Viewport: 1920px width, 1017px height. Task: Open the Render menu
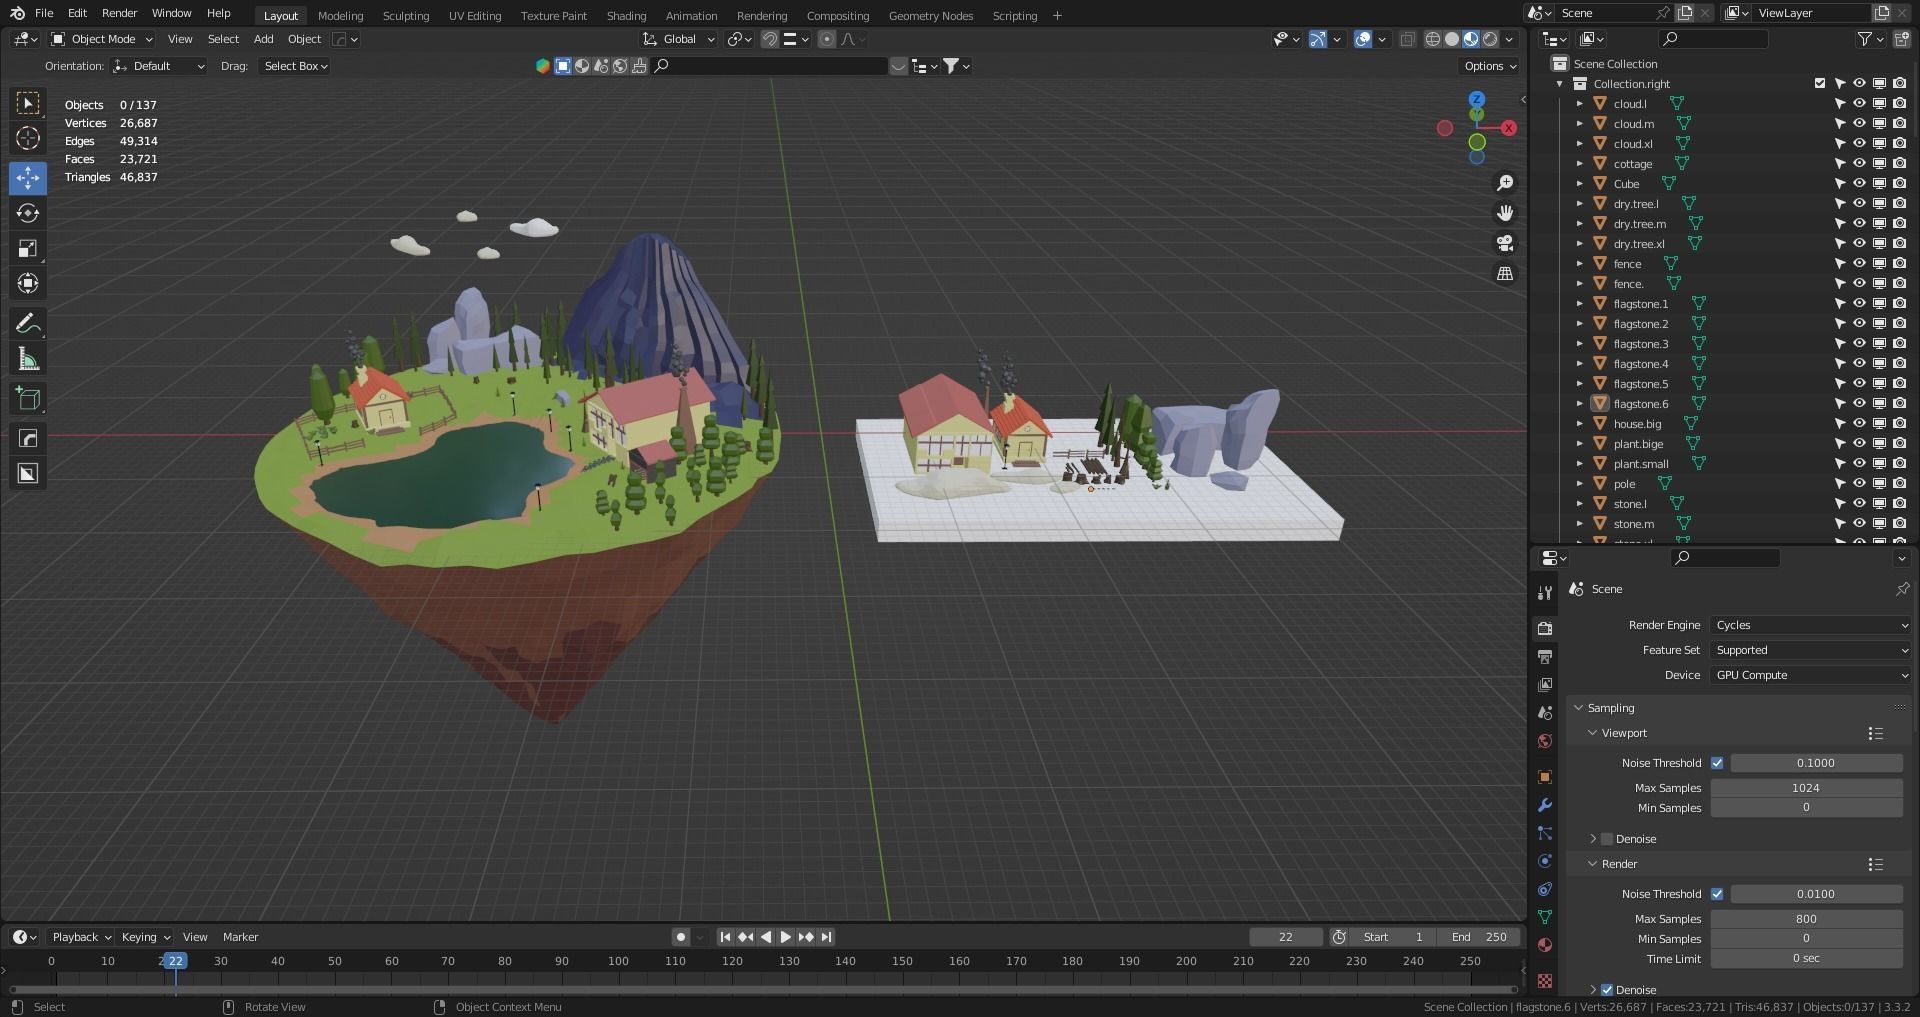pyautogui.click(x=119, y=13)
